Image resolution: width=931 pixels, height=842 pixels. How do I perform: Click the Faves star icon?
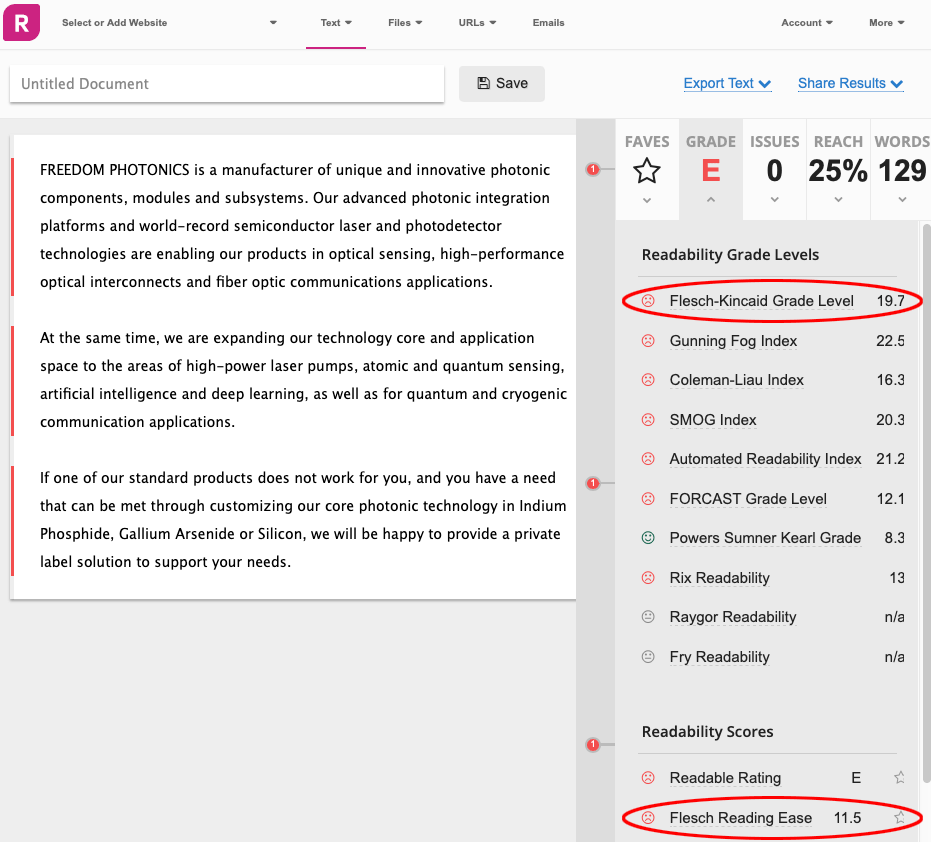pos(647,171)
